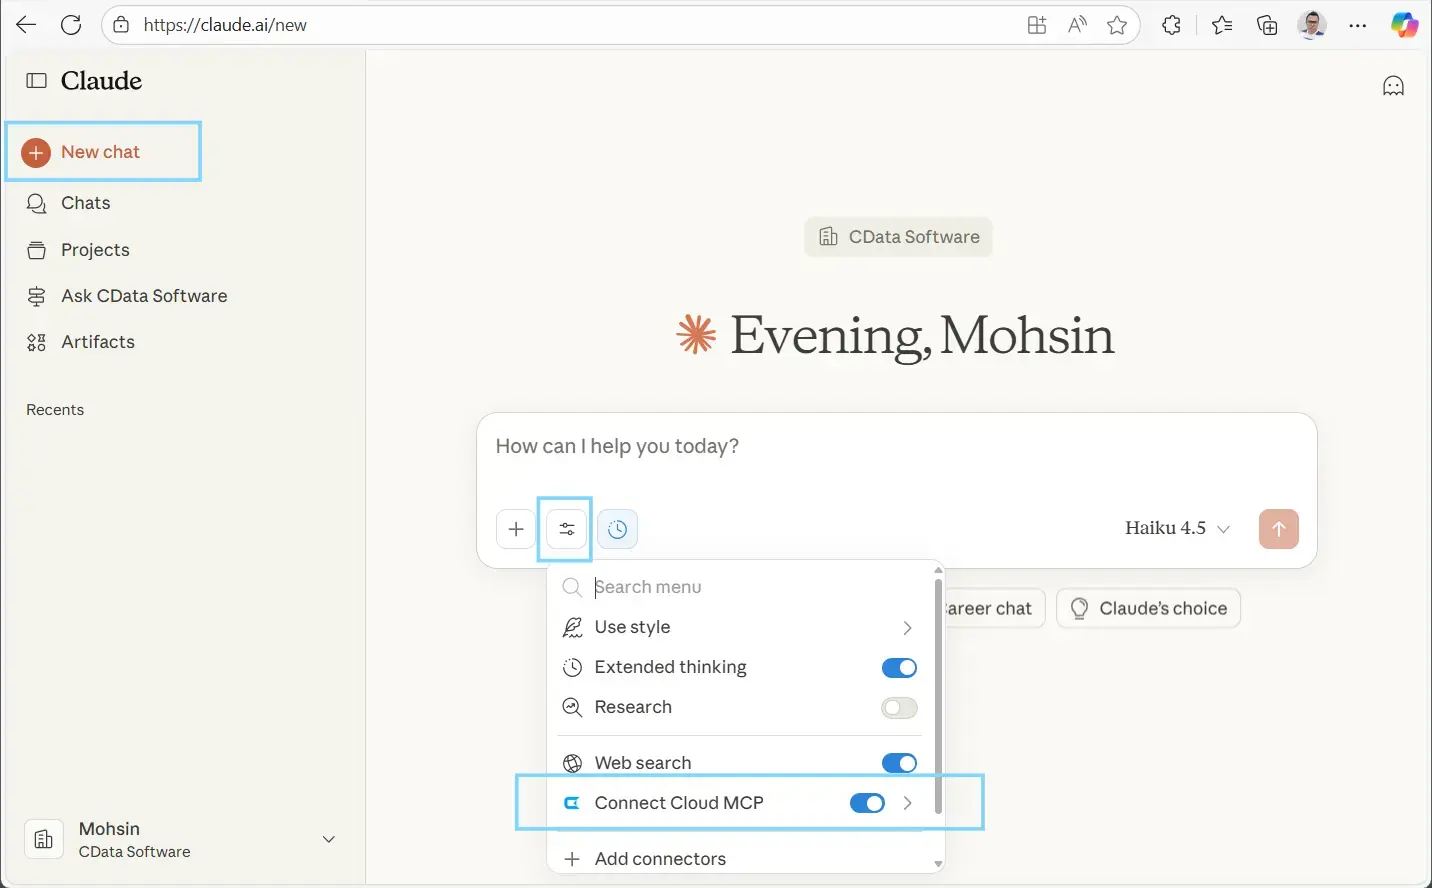Disable the Extended thinking toggle
The image size is (1432, 888).
coord(899,668)
